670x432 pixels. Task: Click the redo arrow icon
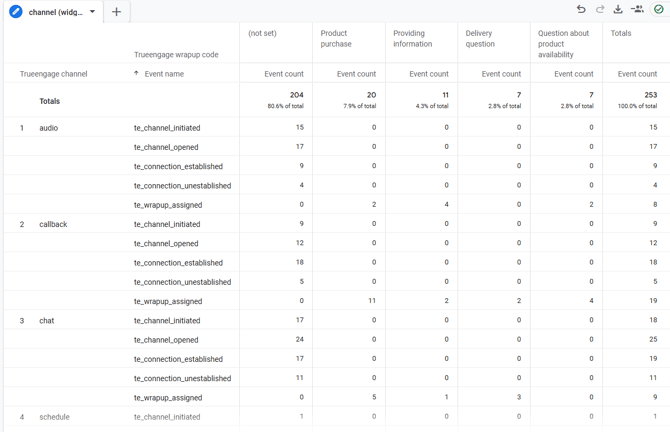coord(600,10)
